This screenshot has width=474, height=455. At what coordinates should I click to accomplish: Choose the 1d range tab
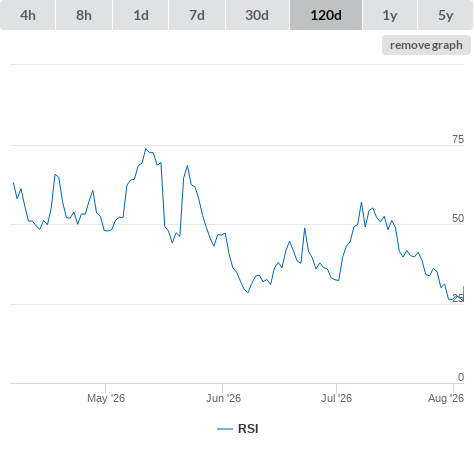click(x=141, y=15)
